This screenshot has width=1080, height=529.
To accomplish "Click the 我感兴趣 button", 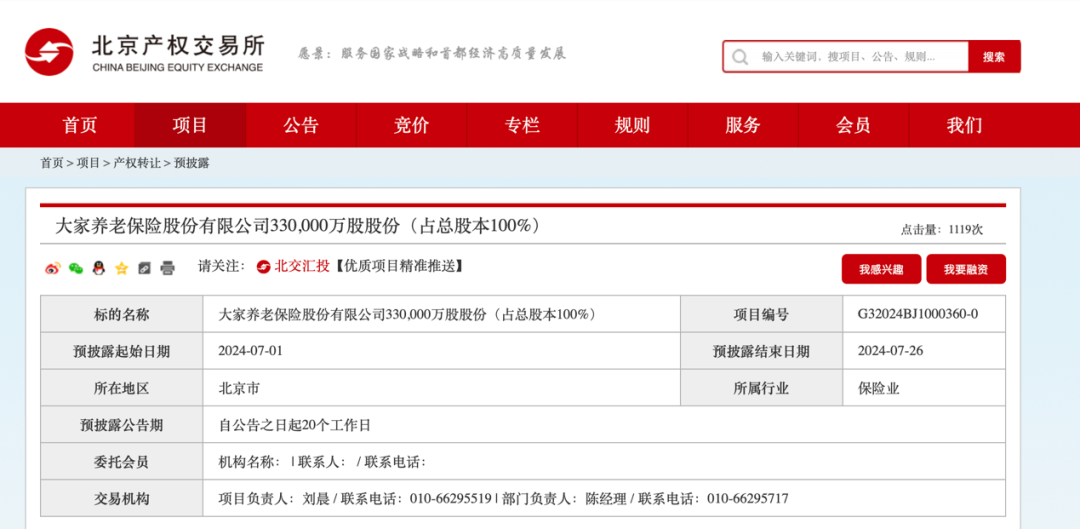I will click(881, 269).
